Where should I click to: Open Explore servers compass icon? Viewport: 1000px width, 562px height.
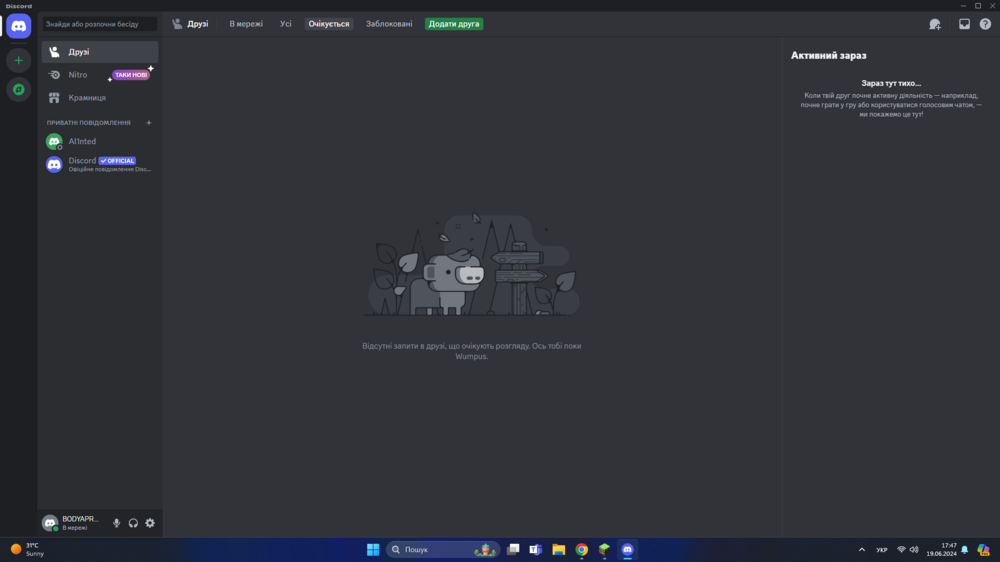pyautogui.click(x=18, y=89)
